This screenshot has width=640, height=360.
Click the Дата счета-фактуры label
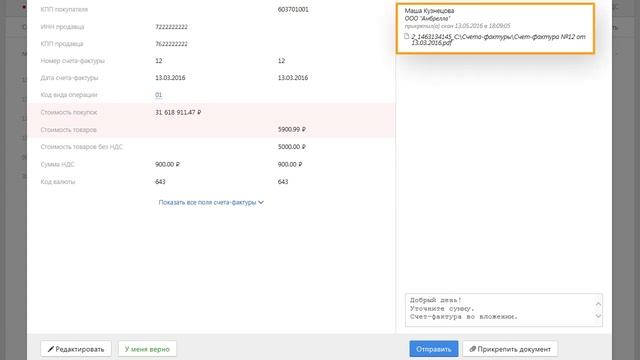pyautogui.click(x=69, y=78)
